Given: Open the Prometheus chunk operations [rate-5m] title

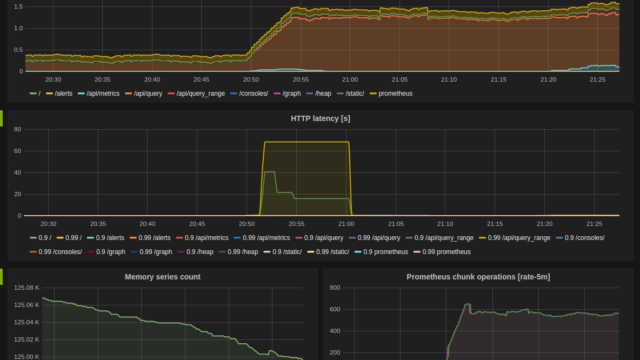Looking at the screenshot, I should (x=478, y=277).
